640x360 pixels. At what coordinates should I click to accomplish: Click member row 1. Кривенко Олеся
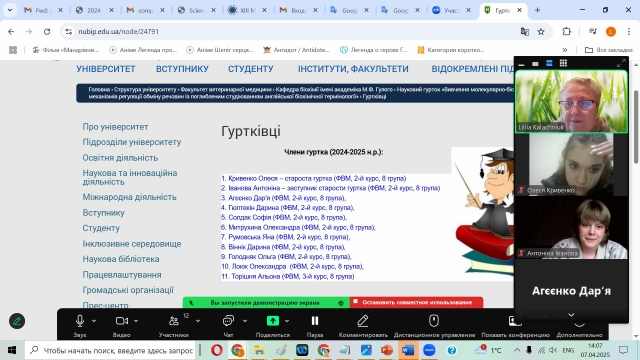313,178
